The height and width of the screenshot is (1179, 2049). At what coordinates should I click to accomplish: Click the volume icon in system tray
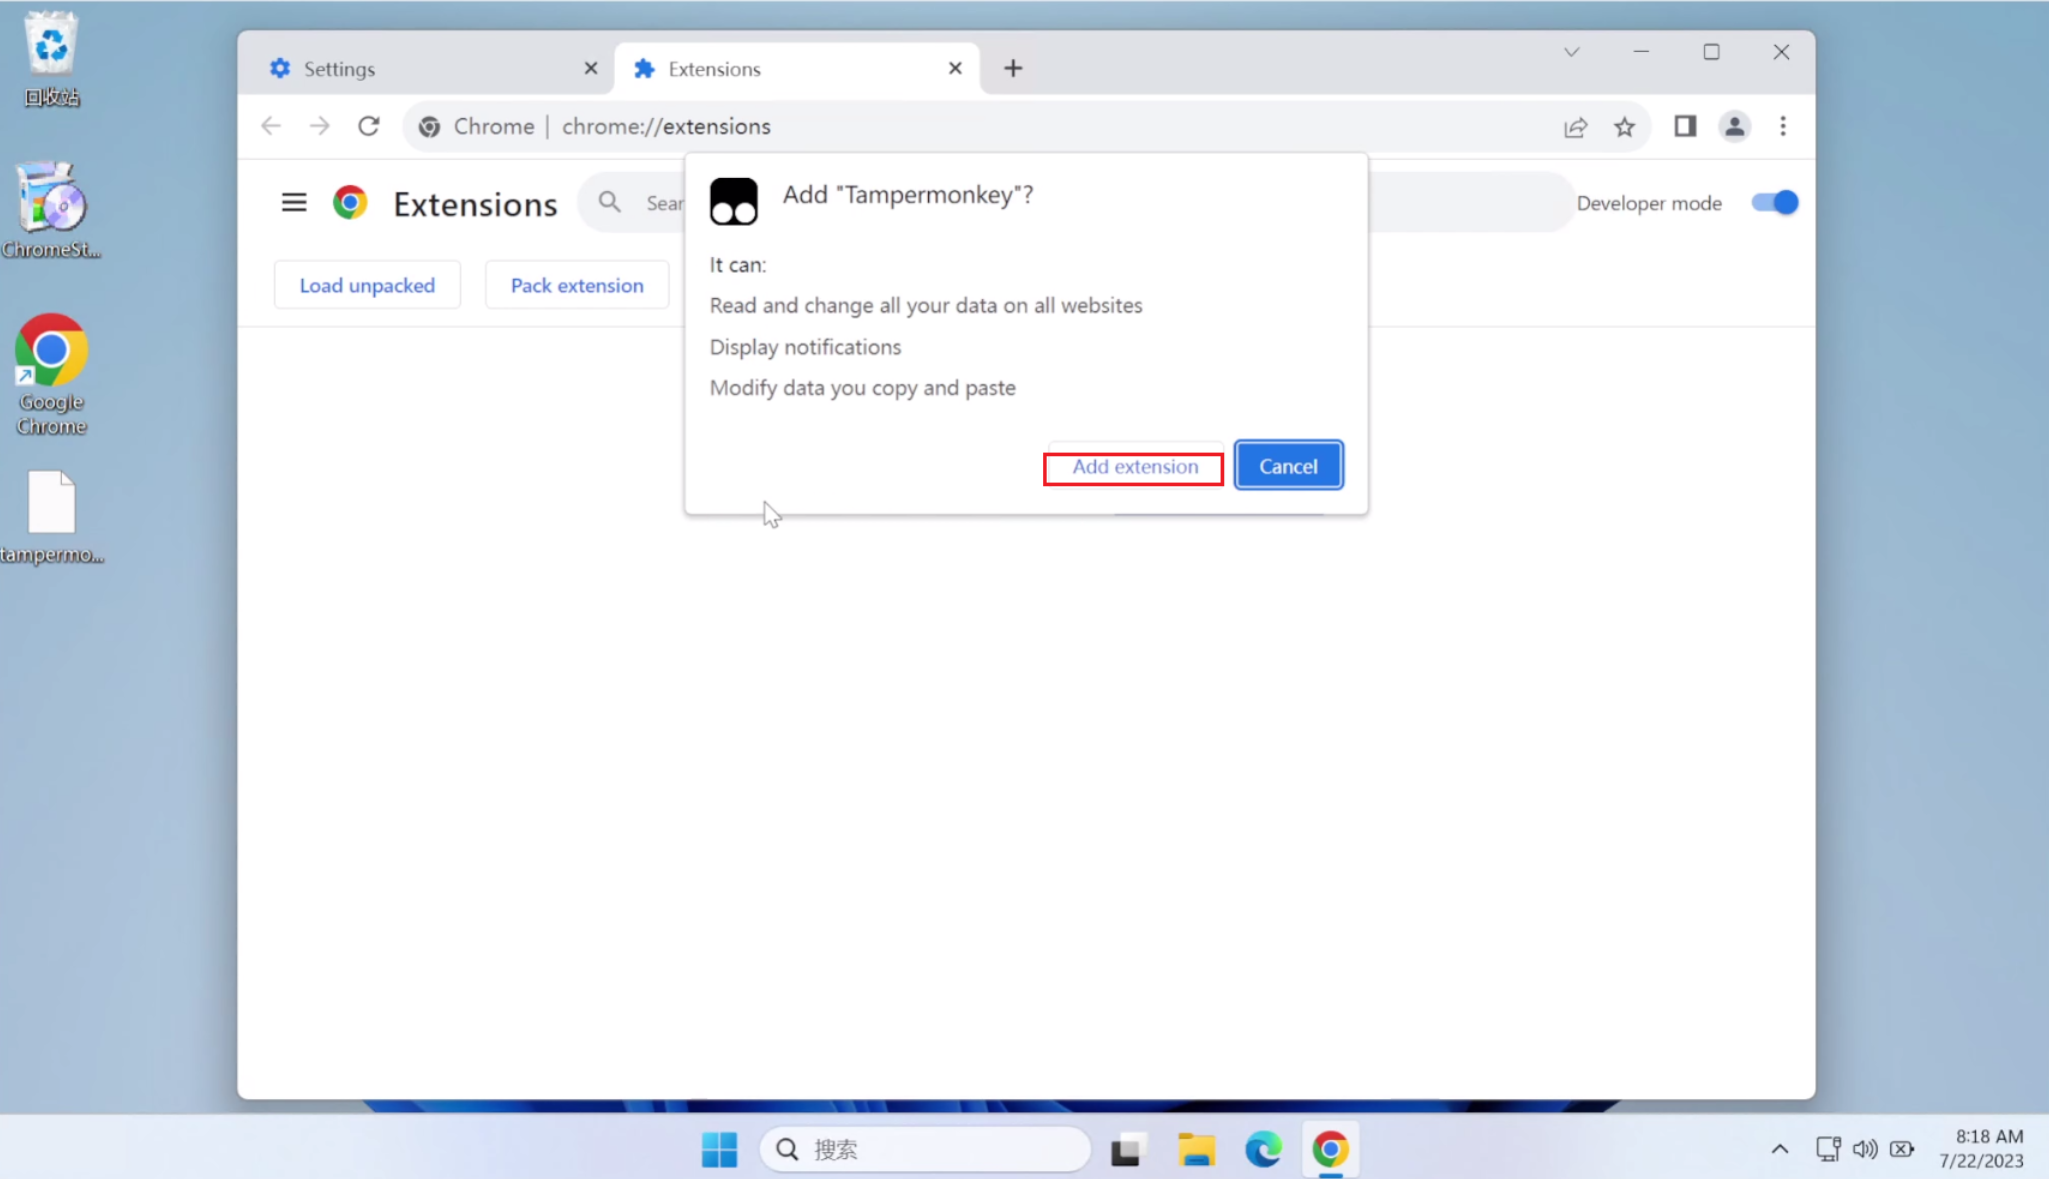(1865, 1149)
